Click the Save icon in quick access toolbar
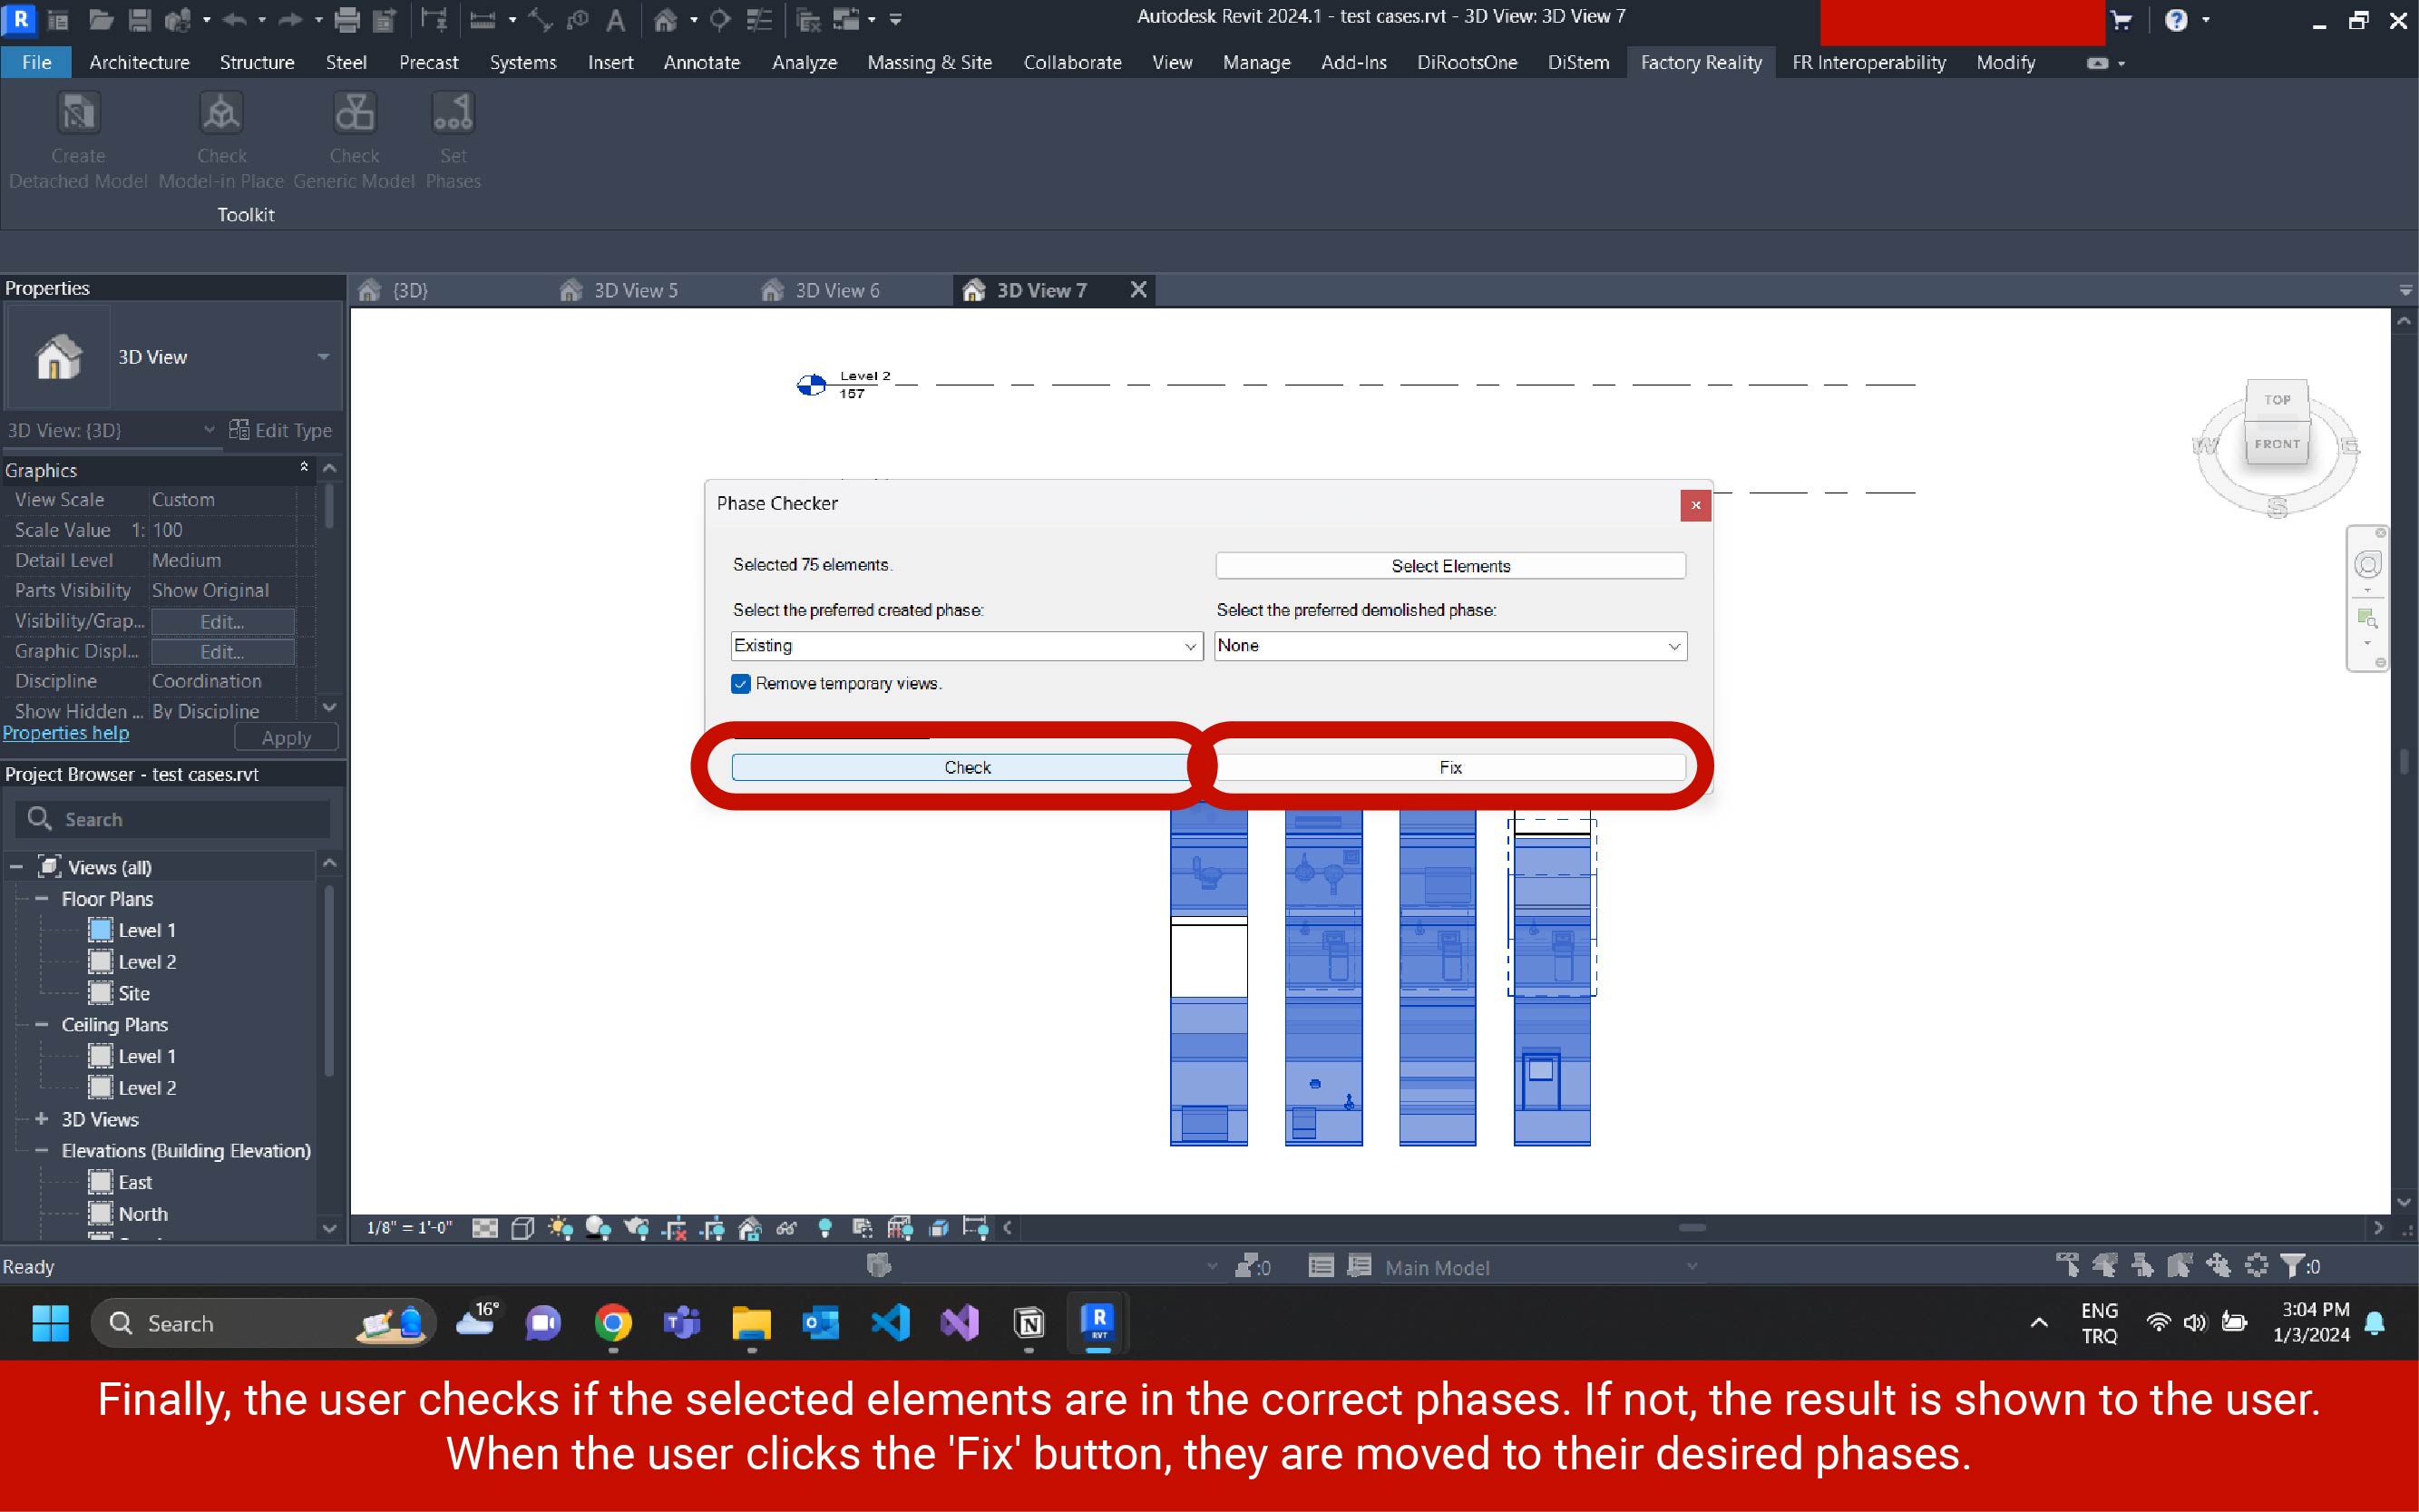2419x1512 pixels. 139,19
